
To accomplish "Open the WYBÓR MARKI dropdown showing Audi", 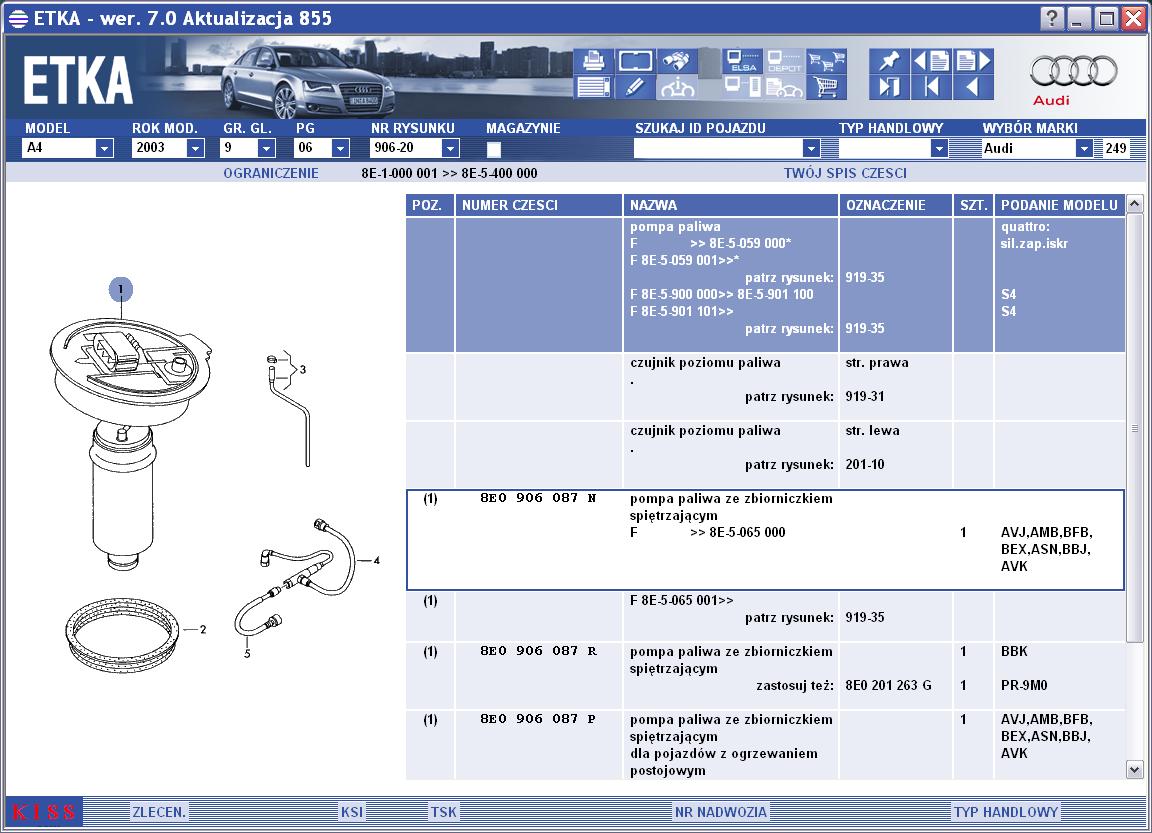I will (x=1084, y=148).
